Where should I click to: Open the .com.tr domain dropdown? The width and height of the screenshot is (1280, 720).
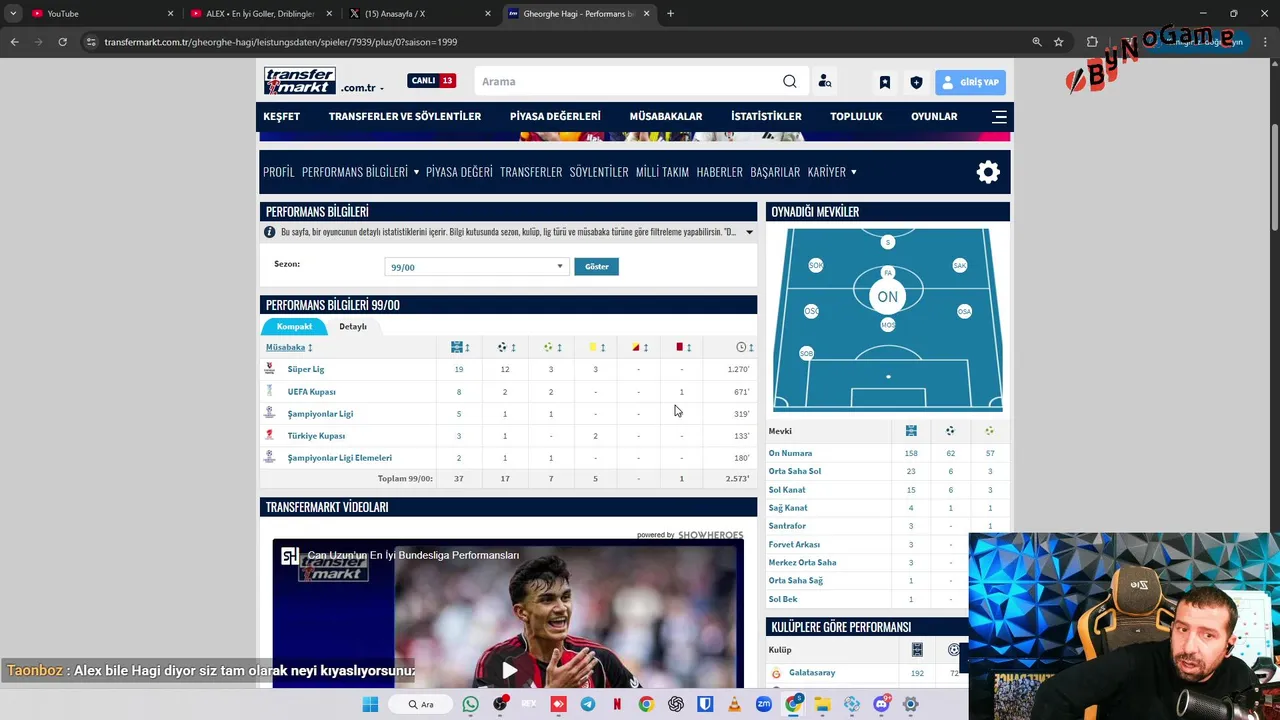362,88
